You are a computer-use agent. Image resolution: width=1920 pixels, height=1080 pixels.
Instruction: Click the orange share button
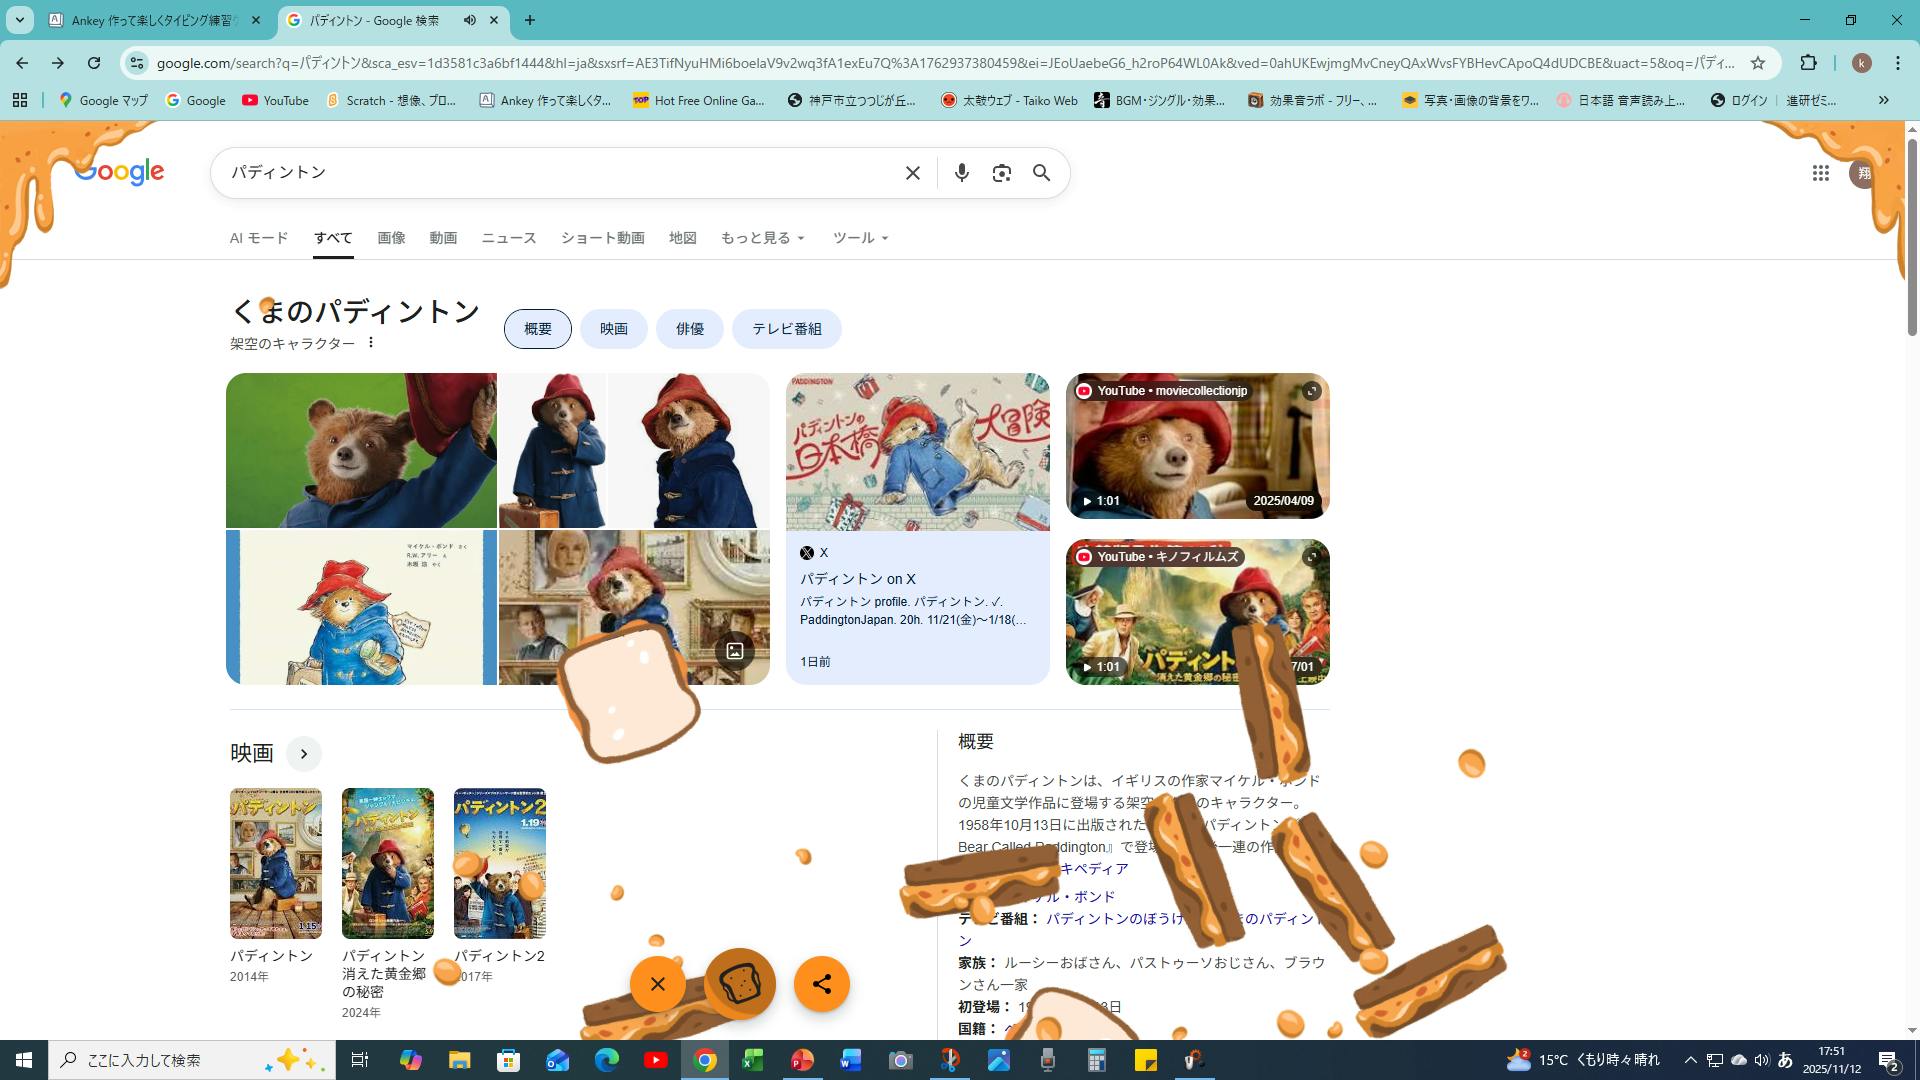[x=821, y=984]
